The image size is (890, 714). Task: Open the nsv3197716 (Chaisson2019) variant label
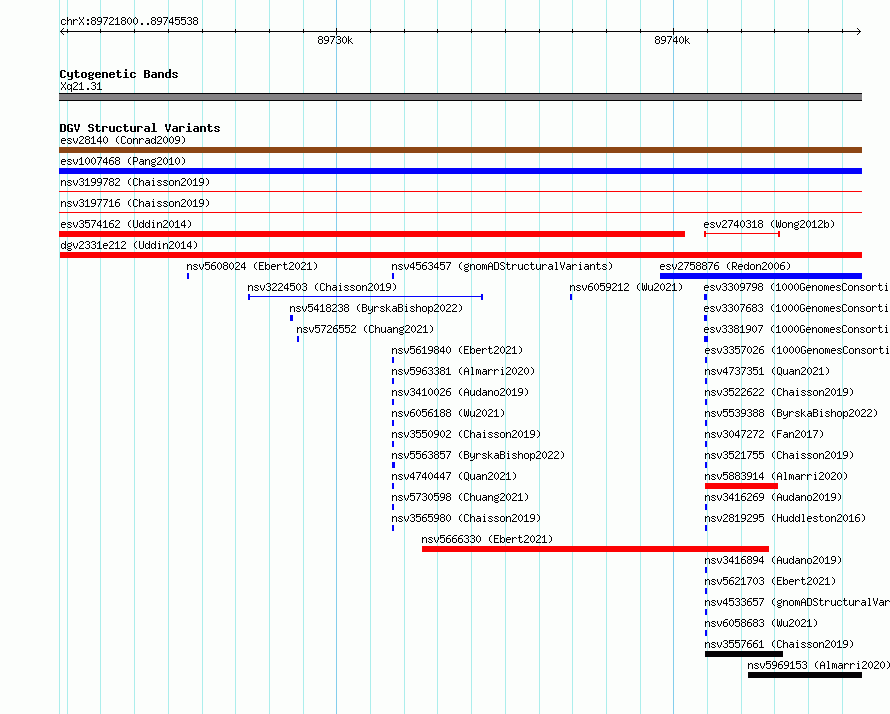135,203
